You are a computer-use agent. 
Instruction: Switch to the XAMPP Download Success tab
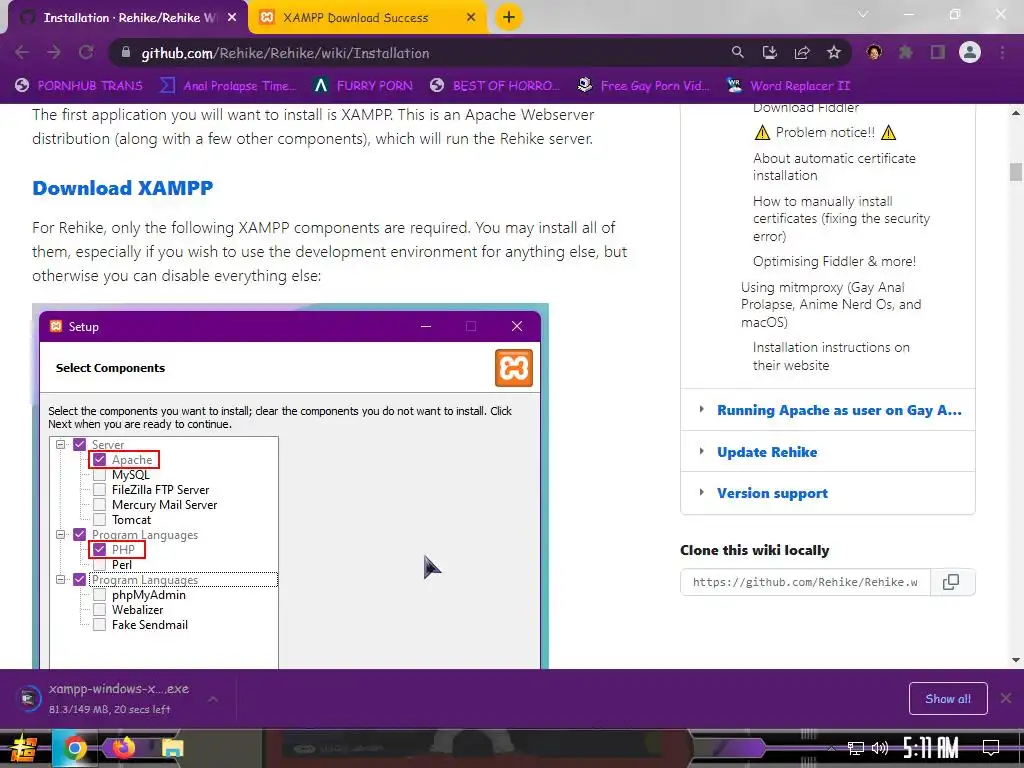[x=368, y=18]
